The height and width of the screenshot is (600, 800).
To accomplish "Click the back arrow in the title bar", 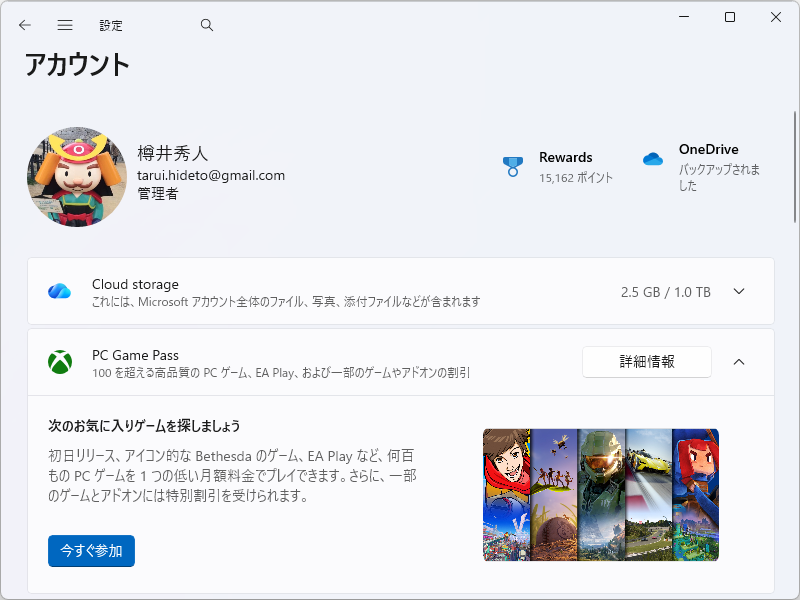I will click(24, 24).
